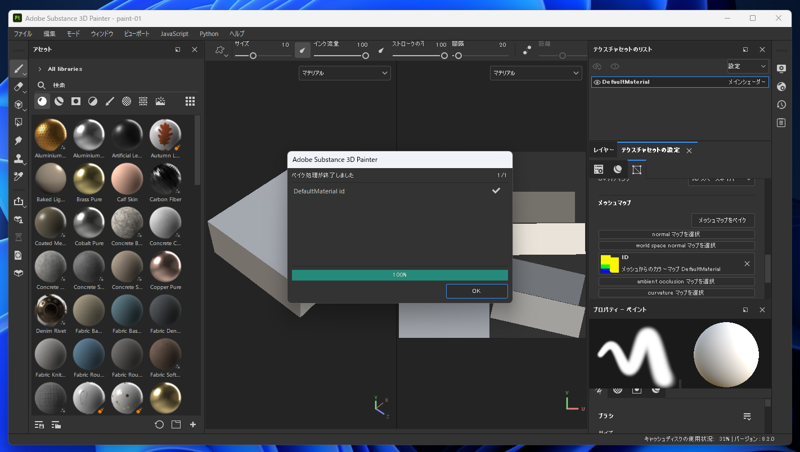Image resolution: width=800 pixels, height=452 pixels.
Task: Open the export upload icon in left toolbar
Action: (x=18, y=201)
